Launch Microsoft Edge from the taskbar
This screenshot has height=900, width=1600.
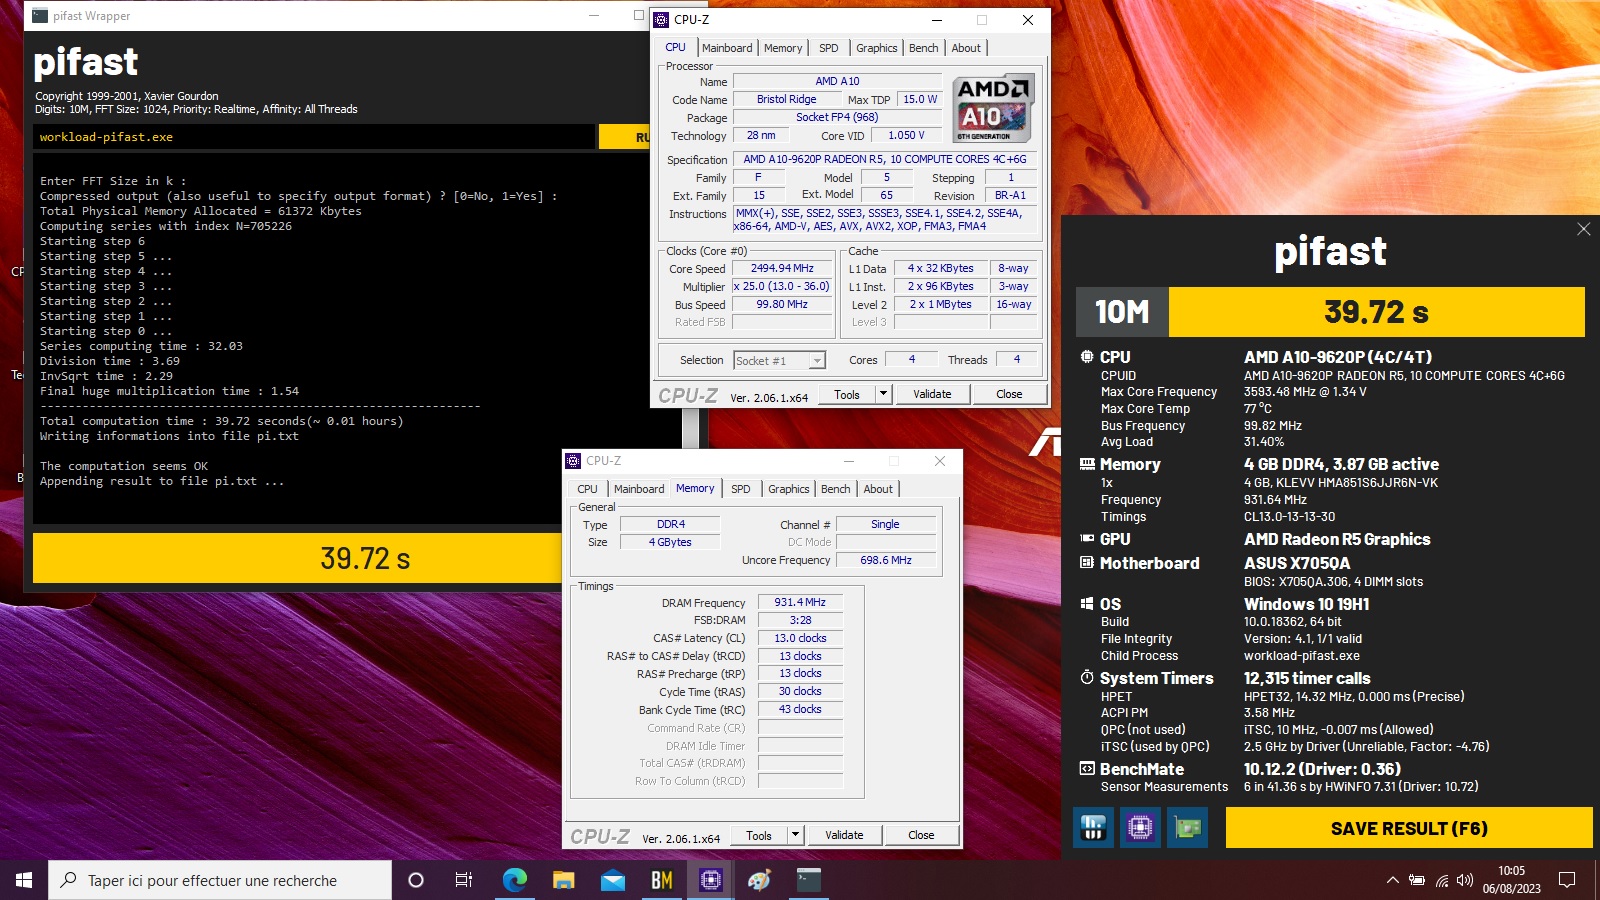point(515,880)
